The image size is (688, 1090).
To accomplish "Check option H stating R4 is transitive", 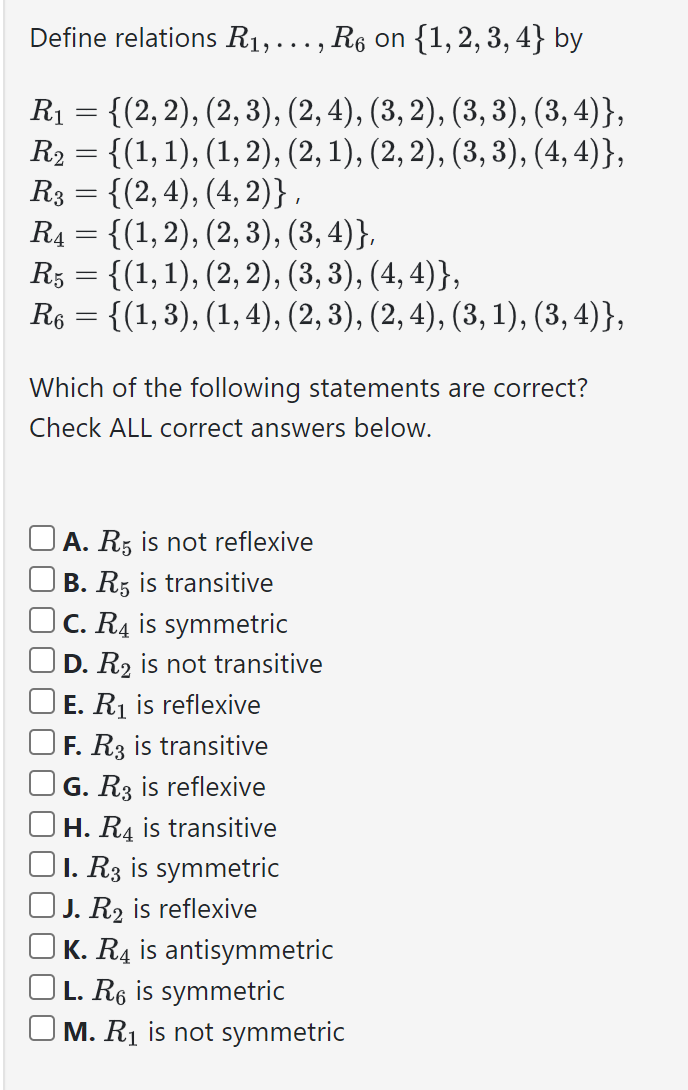I will tap(40, 822).
